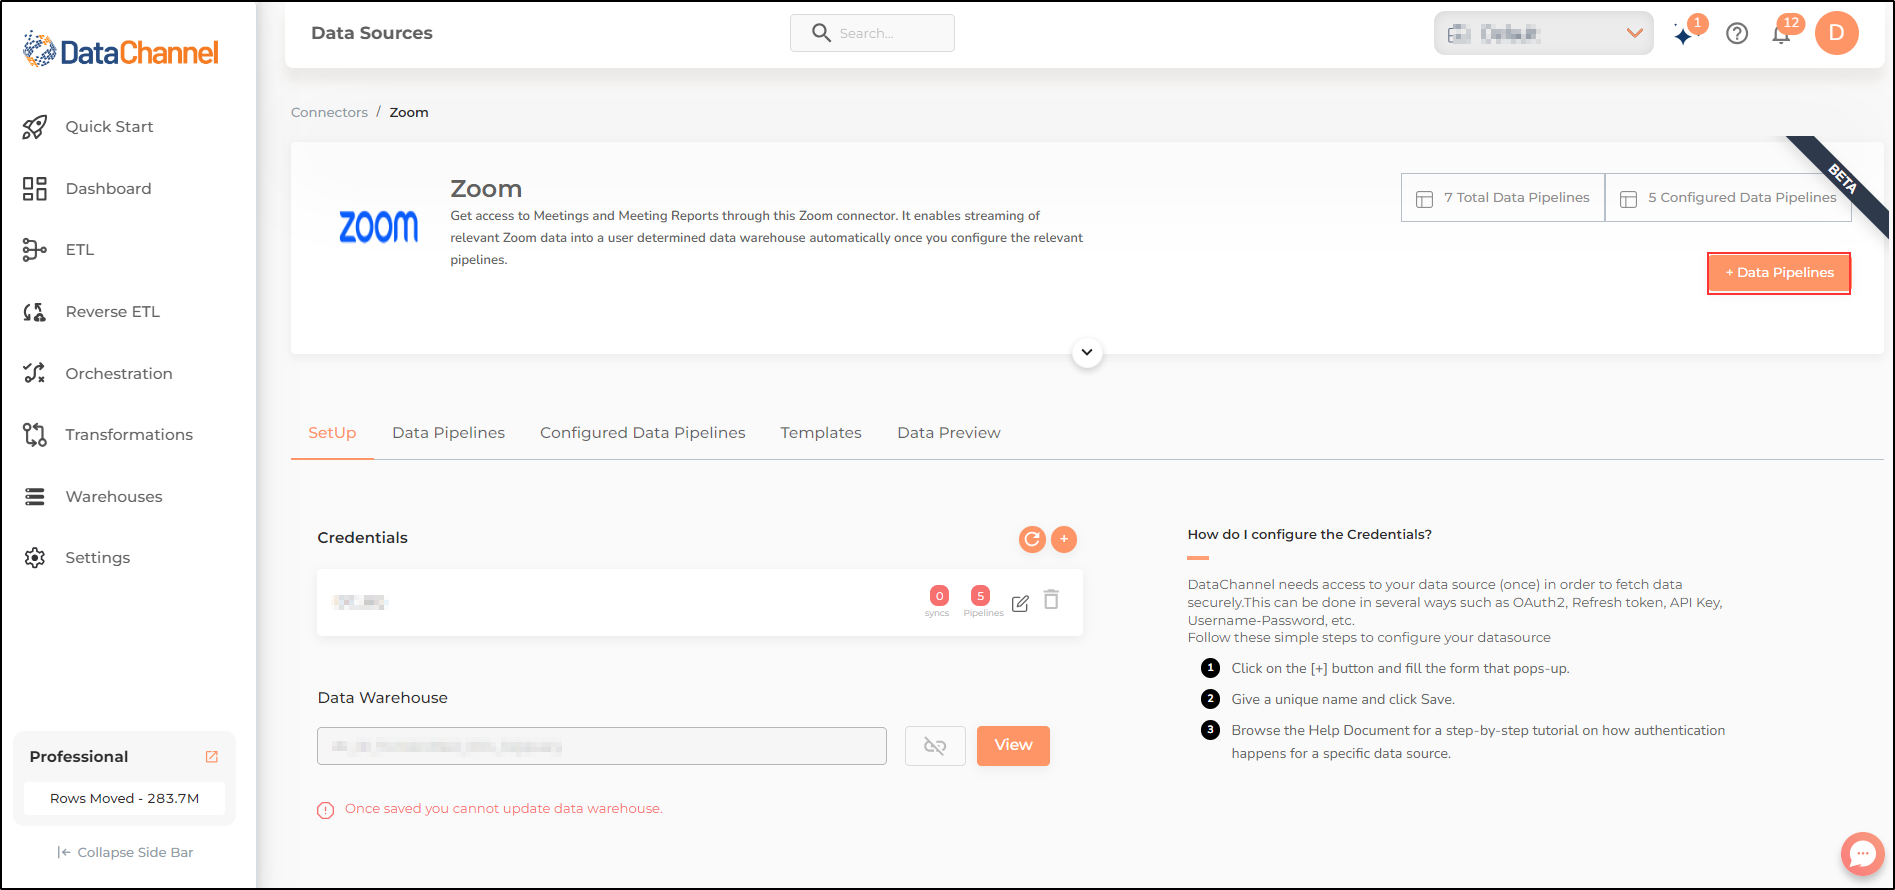Click the AI sparkle icon in header
This screenshot has height=890, width=1895.
[x=1685, y=35]
